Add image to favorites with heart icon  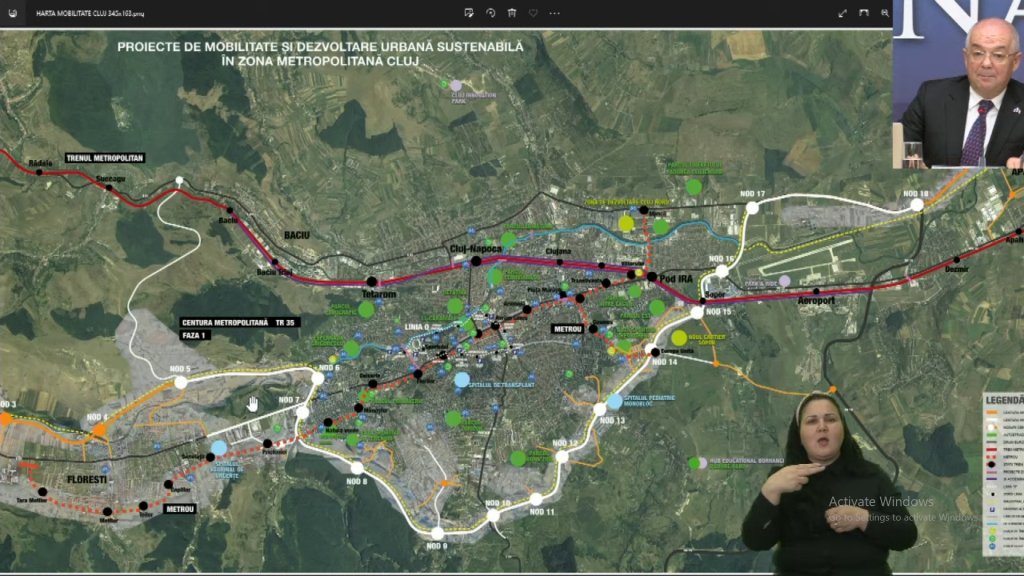[533, 13]
